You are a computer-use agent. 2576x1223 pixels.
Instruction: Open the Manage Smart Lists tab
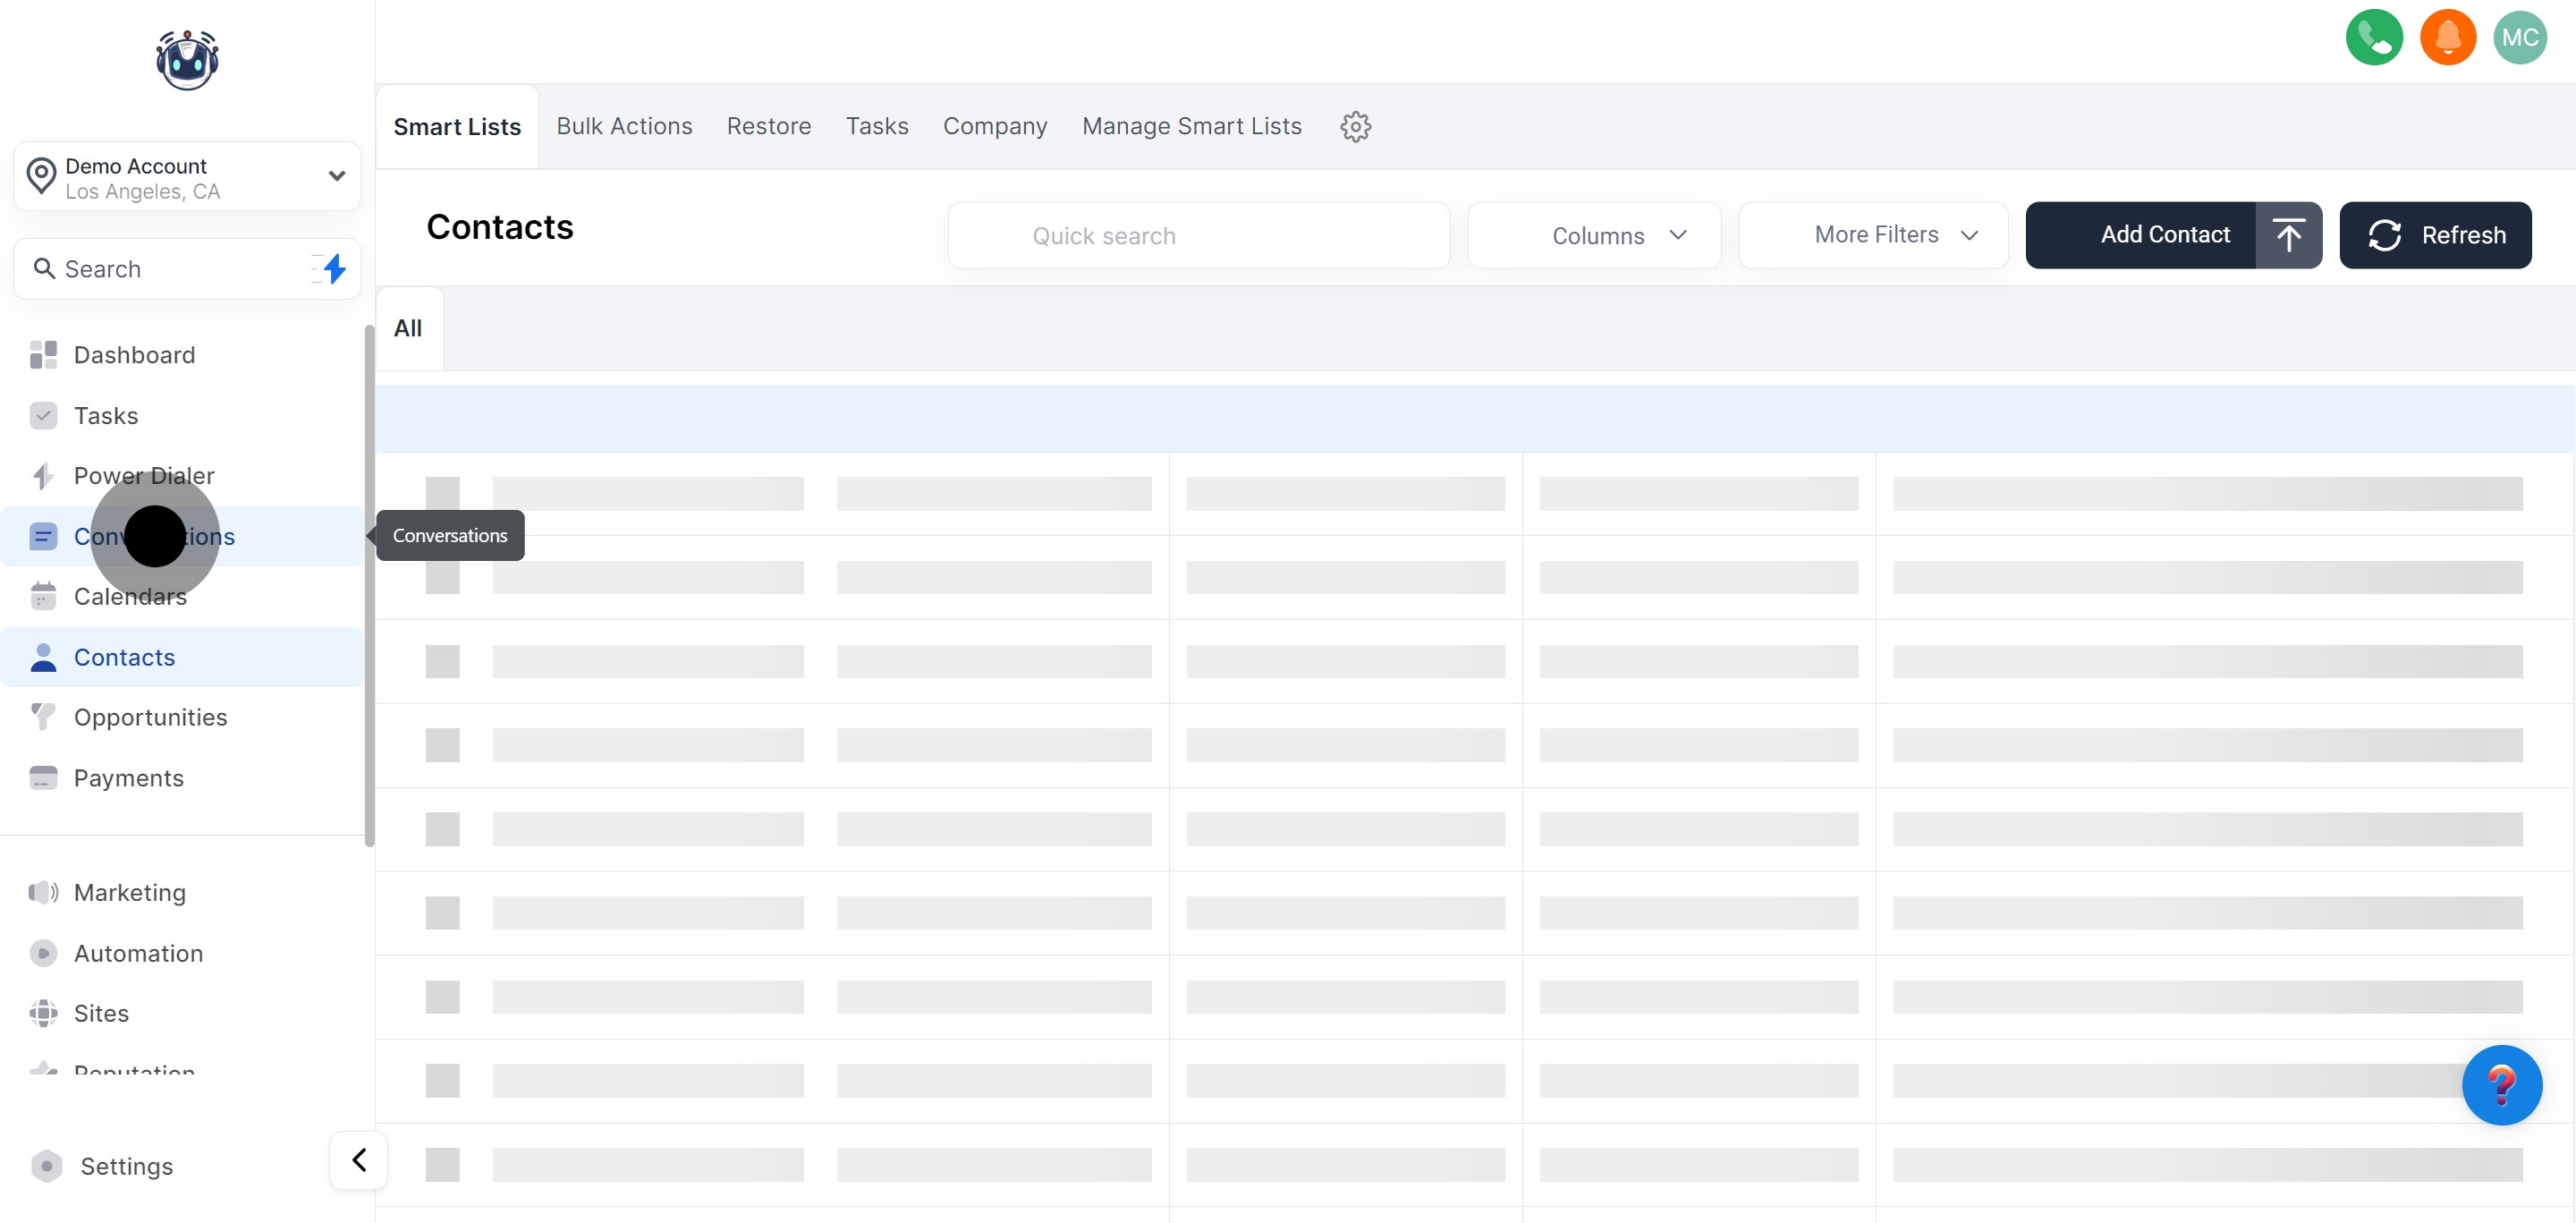(x=1191, y=126)
